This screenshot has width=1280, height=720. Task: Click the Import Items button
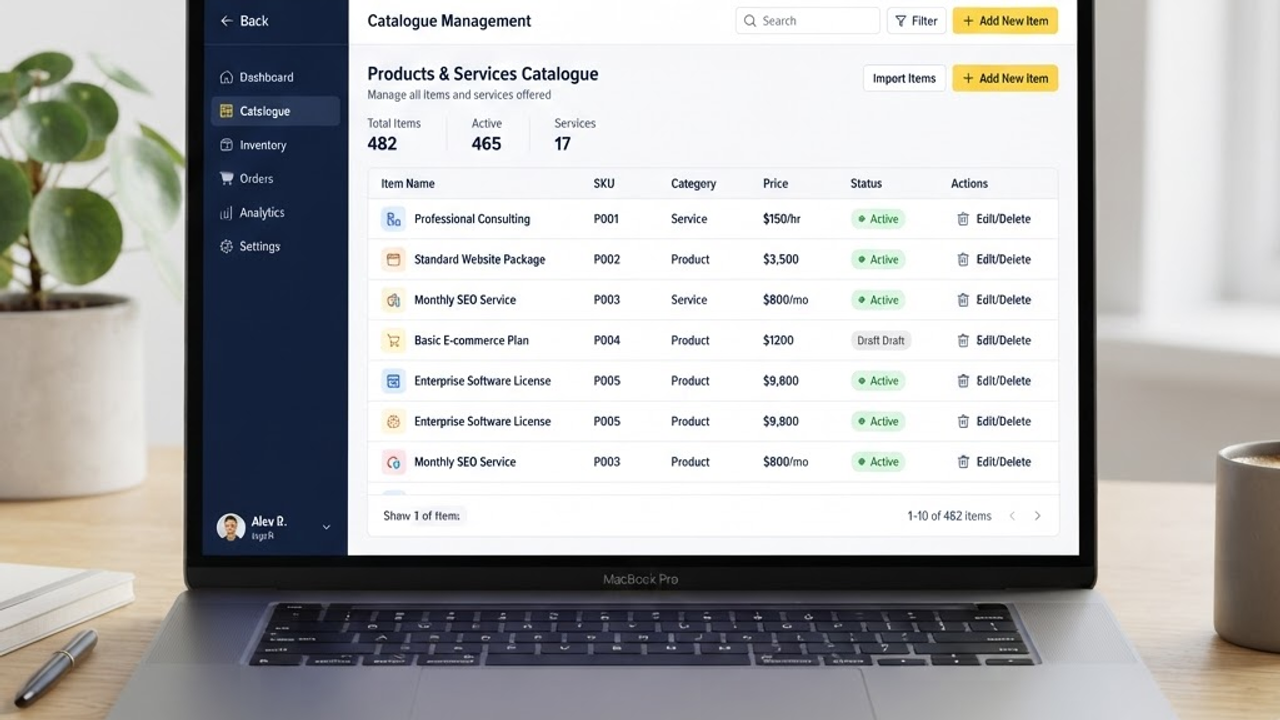pyautogui.click(x=904, y=78)
